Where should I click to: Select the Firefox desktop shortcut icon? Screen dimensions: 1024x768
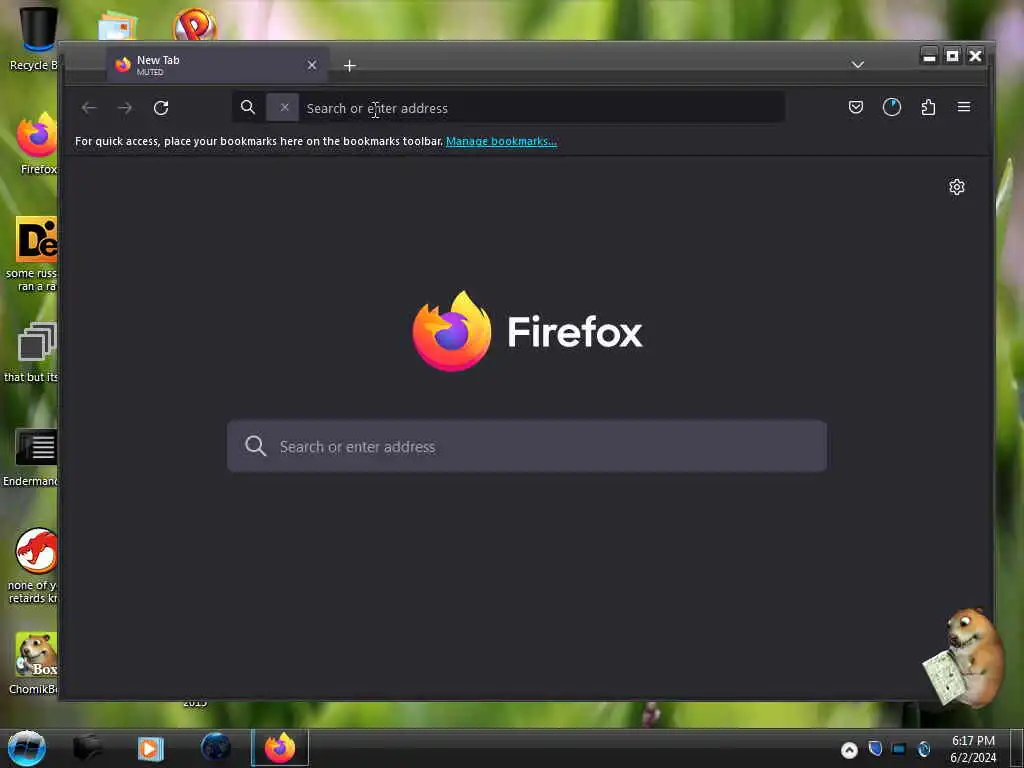click(x=37, y=144)
